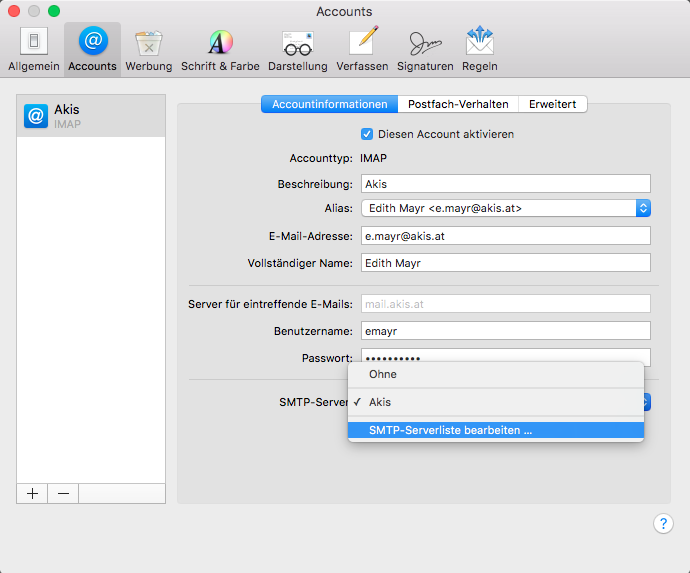This screenshot has width=690, height=573.
Task: Click the Beschreibung text field
Action: pos(505,184)
